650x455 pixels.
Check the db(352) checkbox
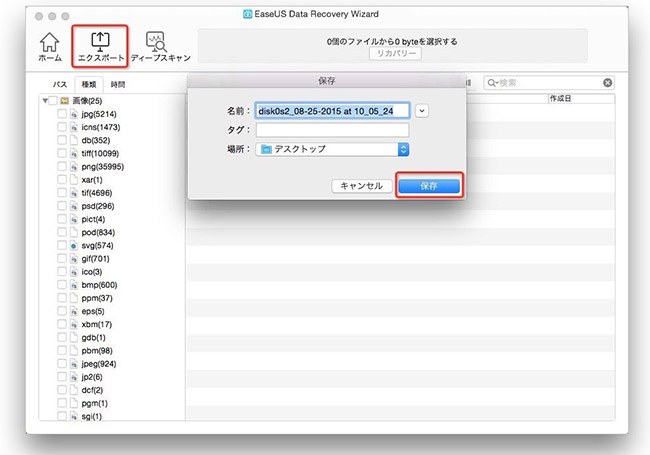(62, 140)
